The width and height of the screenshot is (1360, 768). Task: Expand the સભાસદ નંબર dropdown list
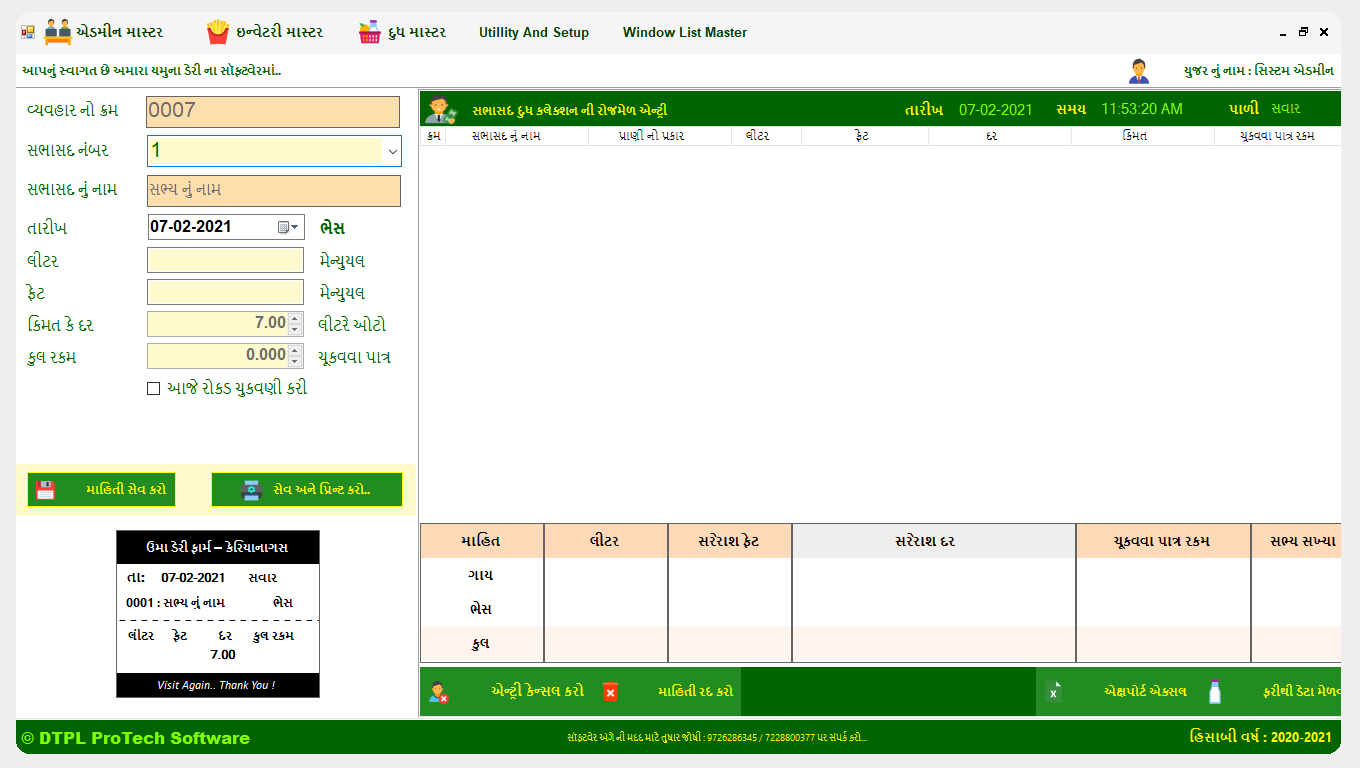click(x=390, y=151)
